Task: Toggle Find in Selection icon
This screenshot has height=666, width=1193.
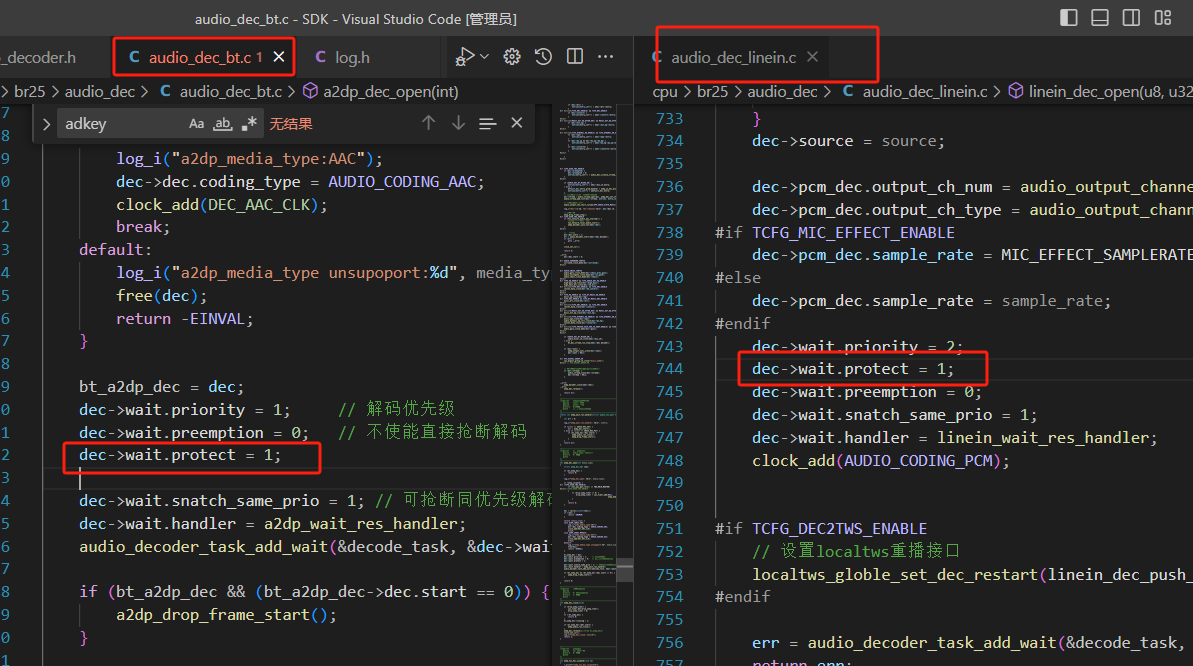Action: (488, 123)
